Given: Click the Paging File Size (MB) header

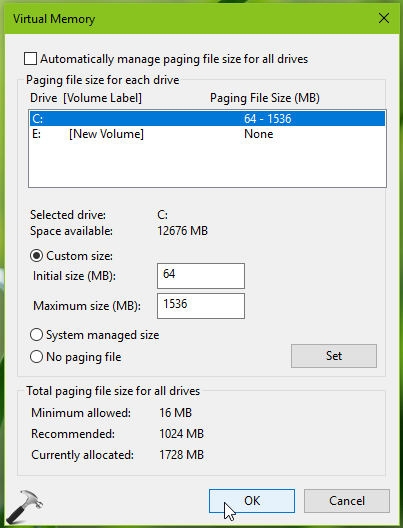Looking at the screenshot, I should [265, 98].
